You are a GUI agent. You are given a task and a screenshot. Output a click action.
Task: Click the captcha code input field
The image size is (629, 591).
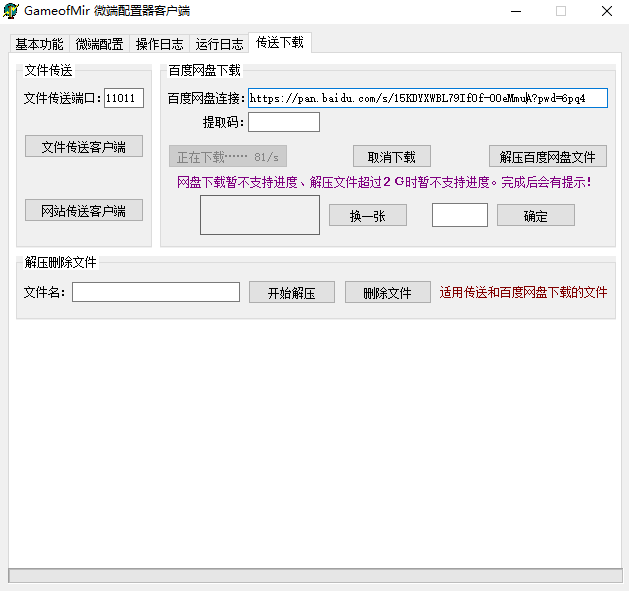[x=459, y=215]
